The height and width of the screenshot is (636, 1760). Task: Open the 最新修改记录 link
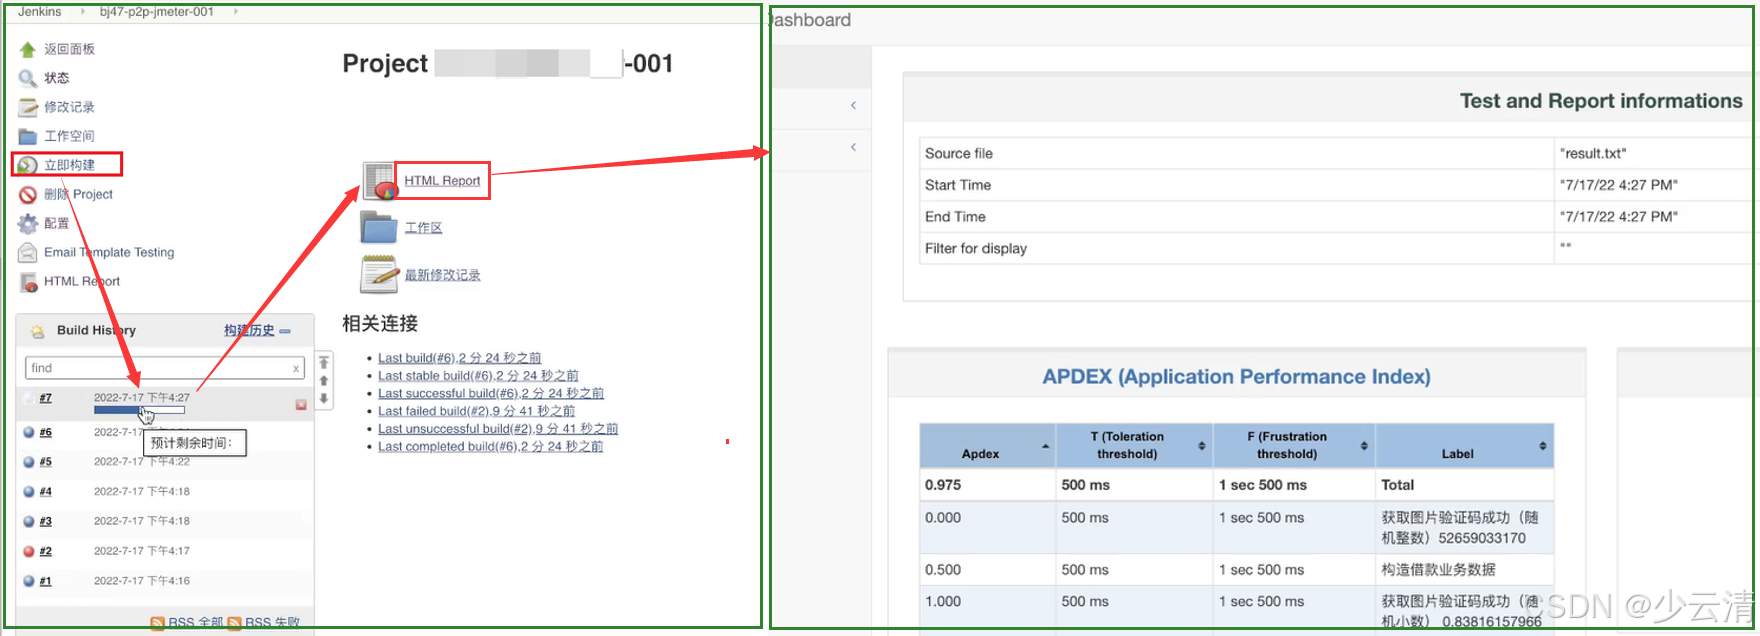coord(442,275)
